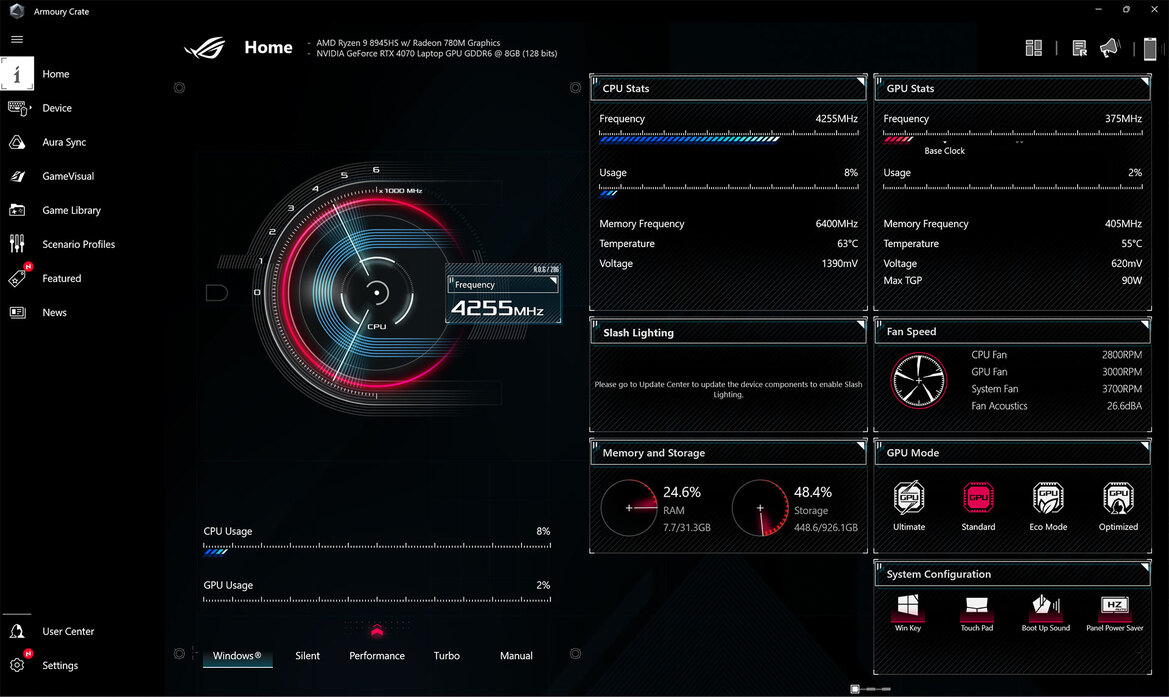Select the Silent operating mode

[307, 656]
